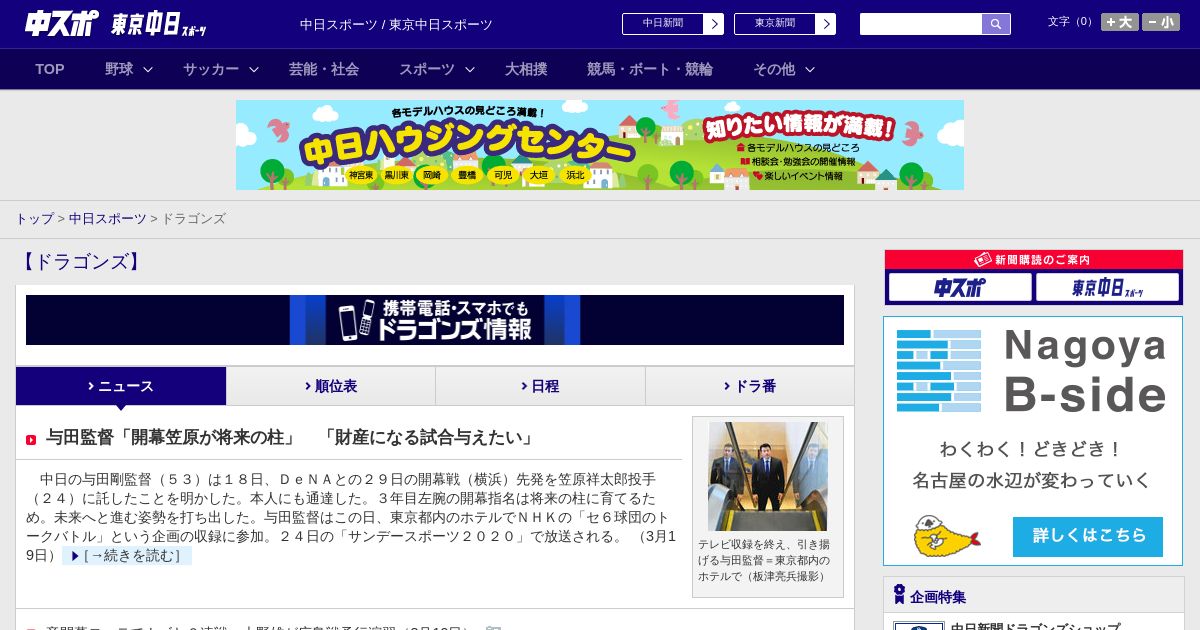The height and width of the screenshot is (630, 1200).
Task: Open 芸能・社会 navigation item
Action: click(324, 69)
